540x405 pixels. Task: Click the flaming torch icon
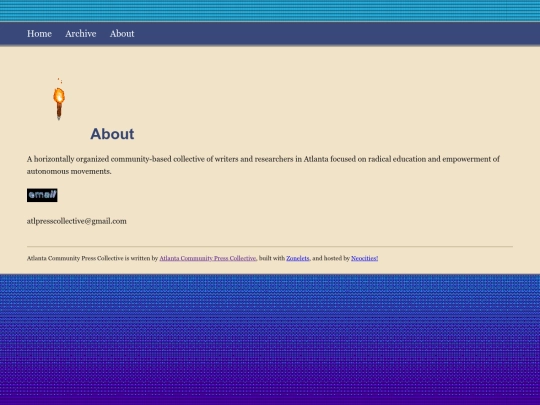click(x=59, y=99)
